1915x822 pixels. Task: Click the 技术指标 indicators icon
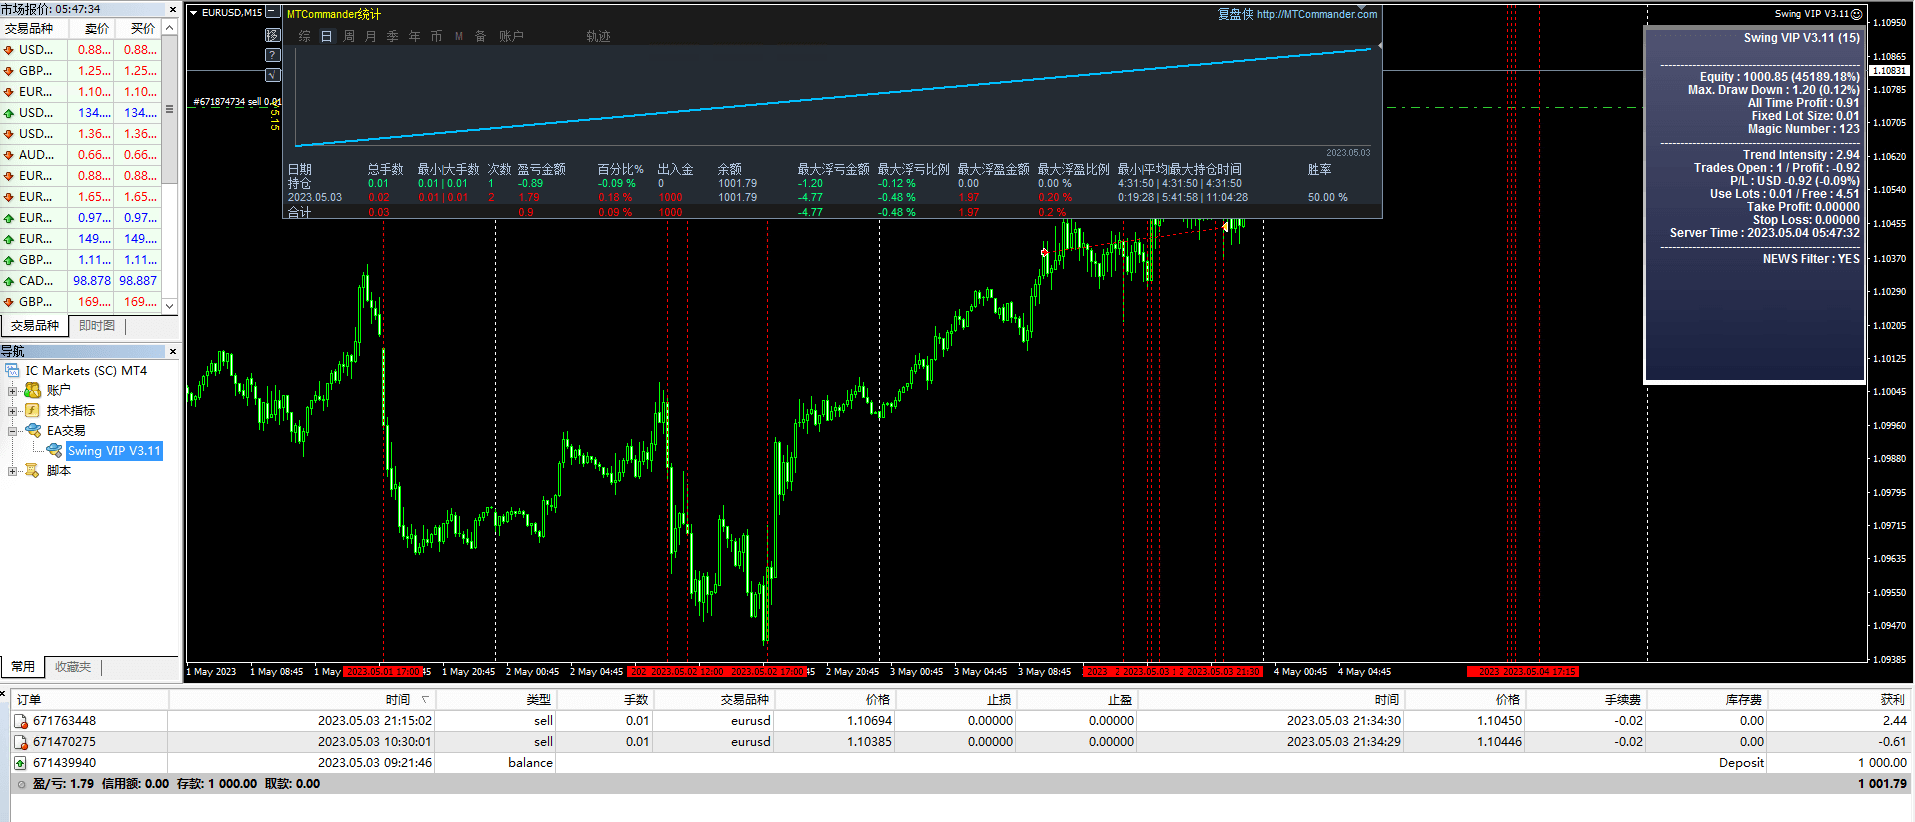(33, 411)
